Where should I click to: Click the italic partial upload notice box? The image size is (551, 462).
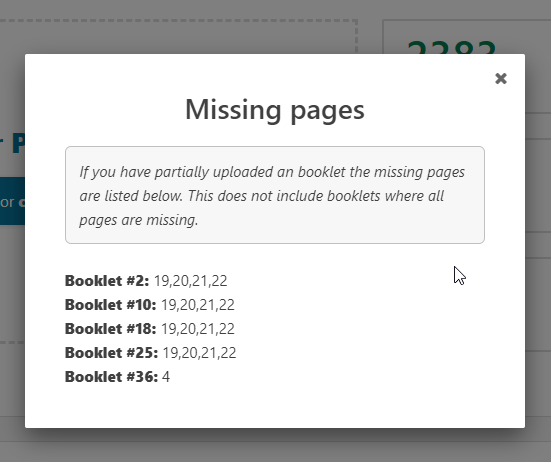pyautogui.click(x=275, y=195)
